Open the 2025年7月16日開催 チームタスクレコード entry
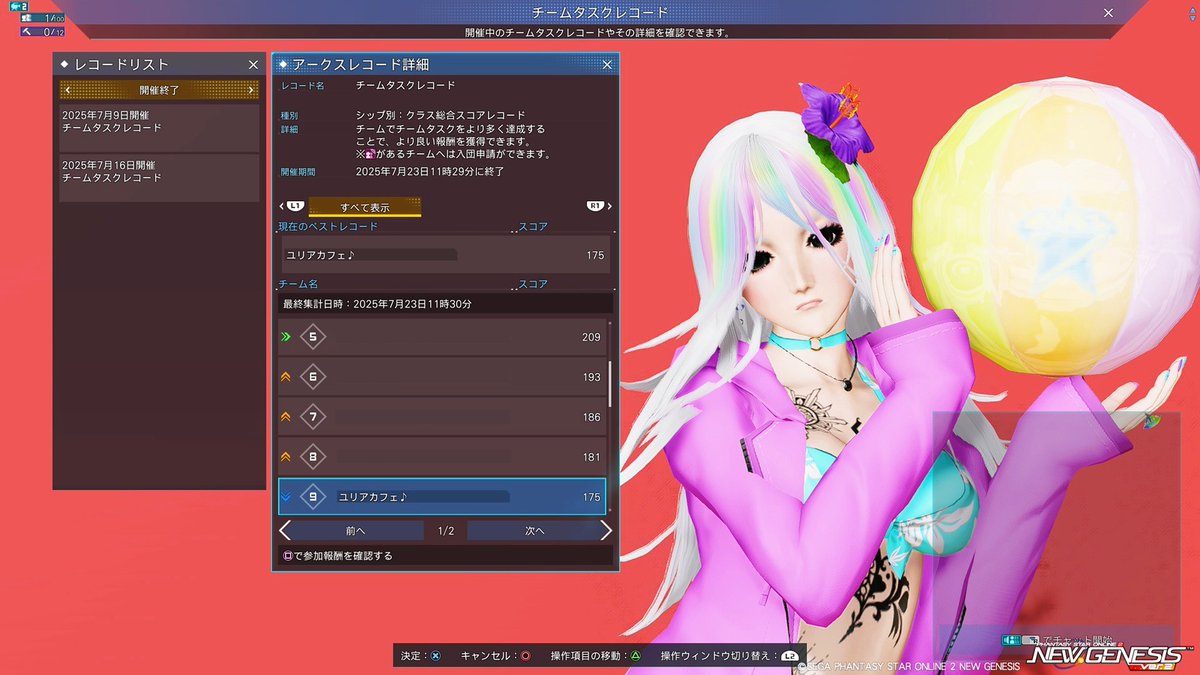 (x=160, y=178)
